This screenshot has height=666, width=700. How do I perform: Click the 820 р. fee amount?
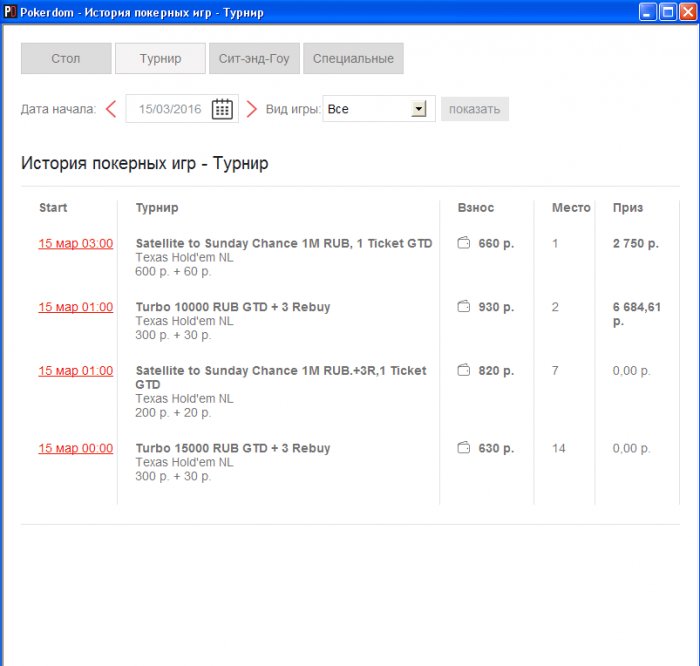pyautogui.click(x=496, y=371)
